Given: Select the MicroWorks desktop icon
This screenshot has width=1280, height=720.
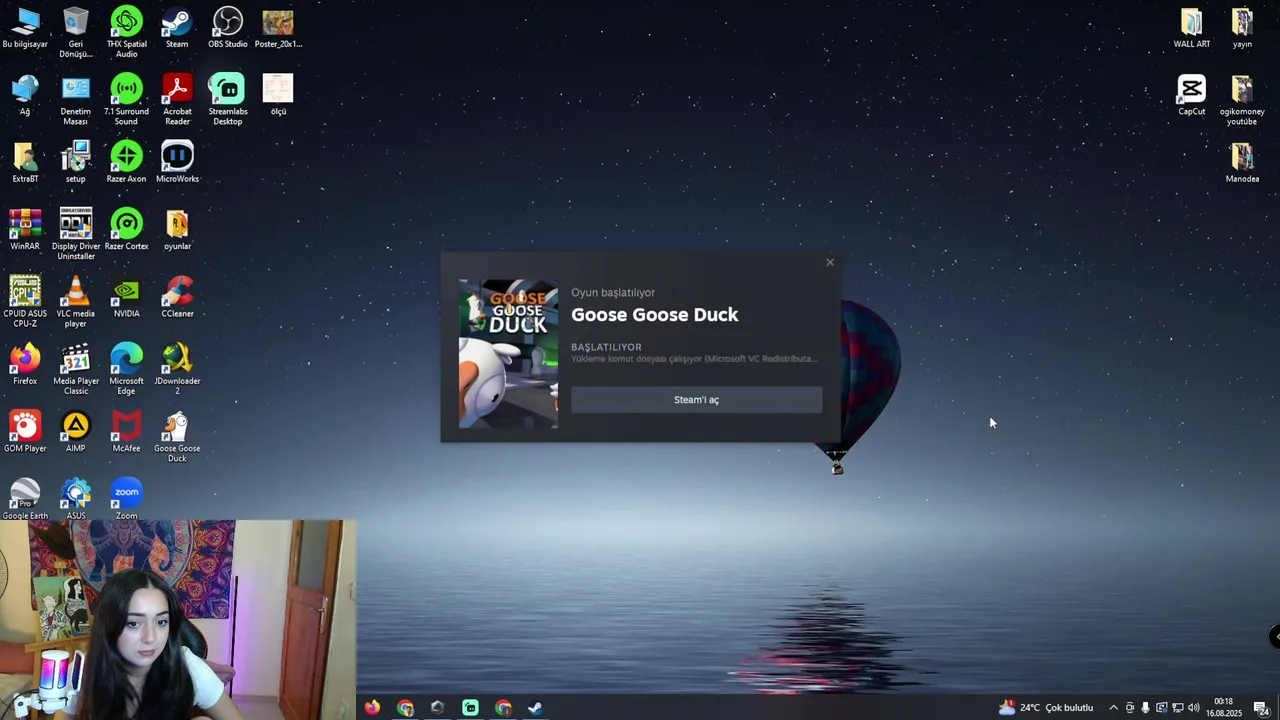Looking at the screenshot, I should [x=177, y=162].
